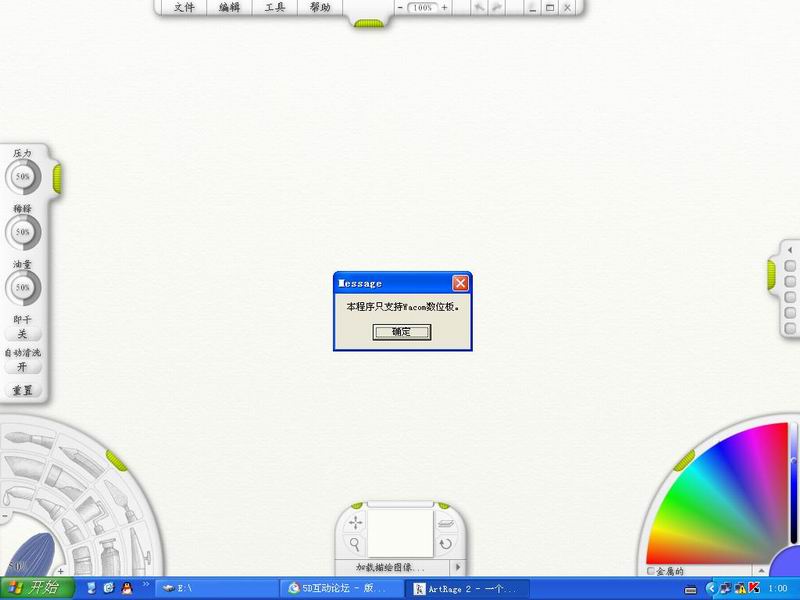Zoom out with top bar minus
800x600 pixels.
[x=400, y=7]
